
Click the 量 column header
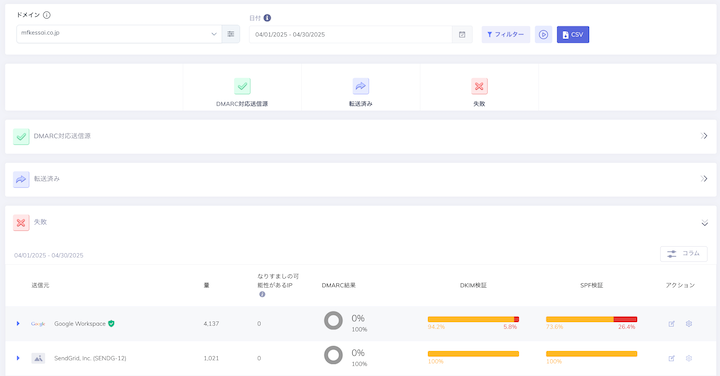pyautogui.click(x=207, y=286)
